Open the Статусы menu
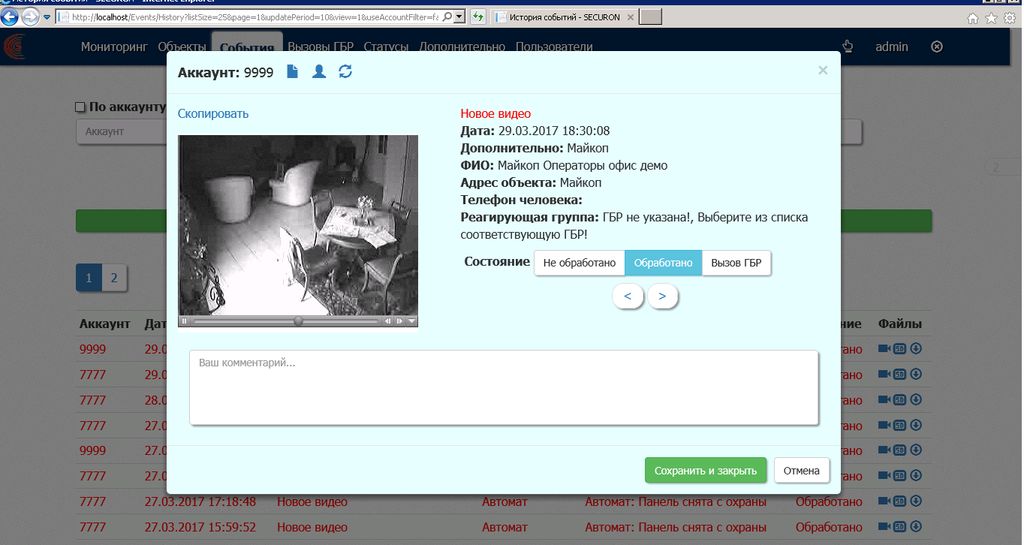The height and width of the screenshot is (545, 1024). click(x=386, y=46)
